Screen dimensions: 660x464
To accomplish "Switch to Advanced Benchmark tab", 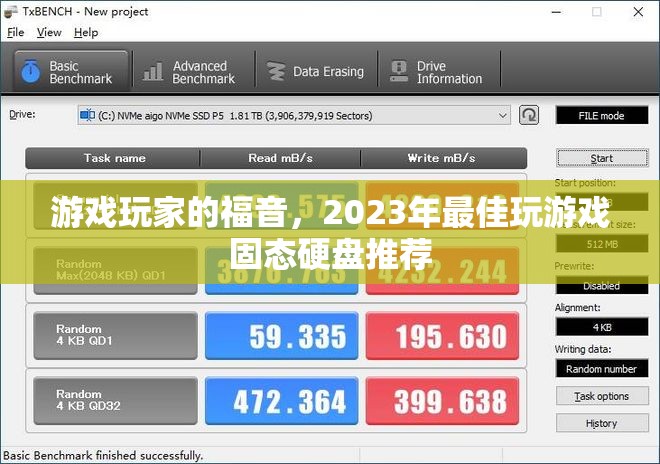I will pyautogui.click(x=194, y=72).
